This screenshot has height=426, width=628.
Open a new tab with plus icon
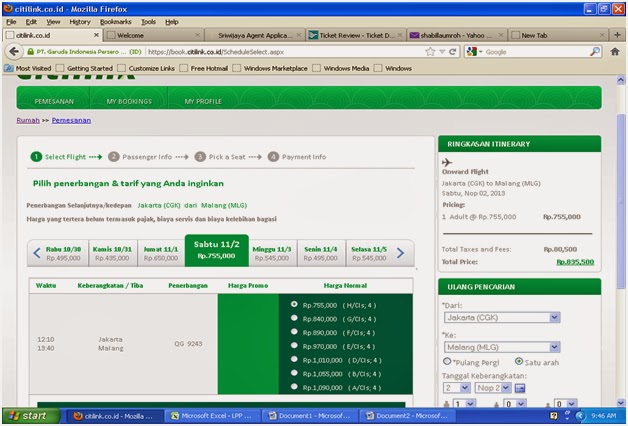click(x=617, y=35)
